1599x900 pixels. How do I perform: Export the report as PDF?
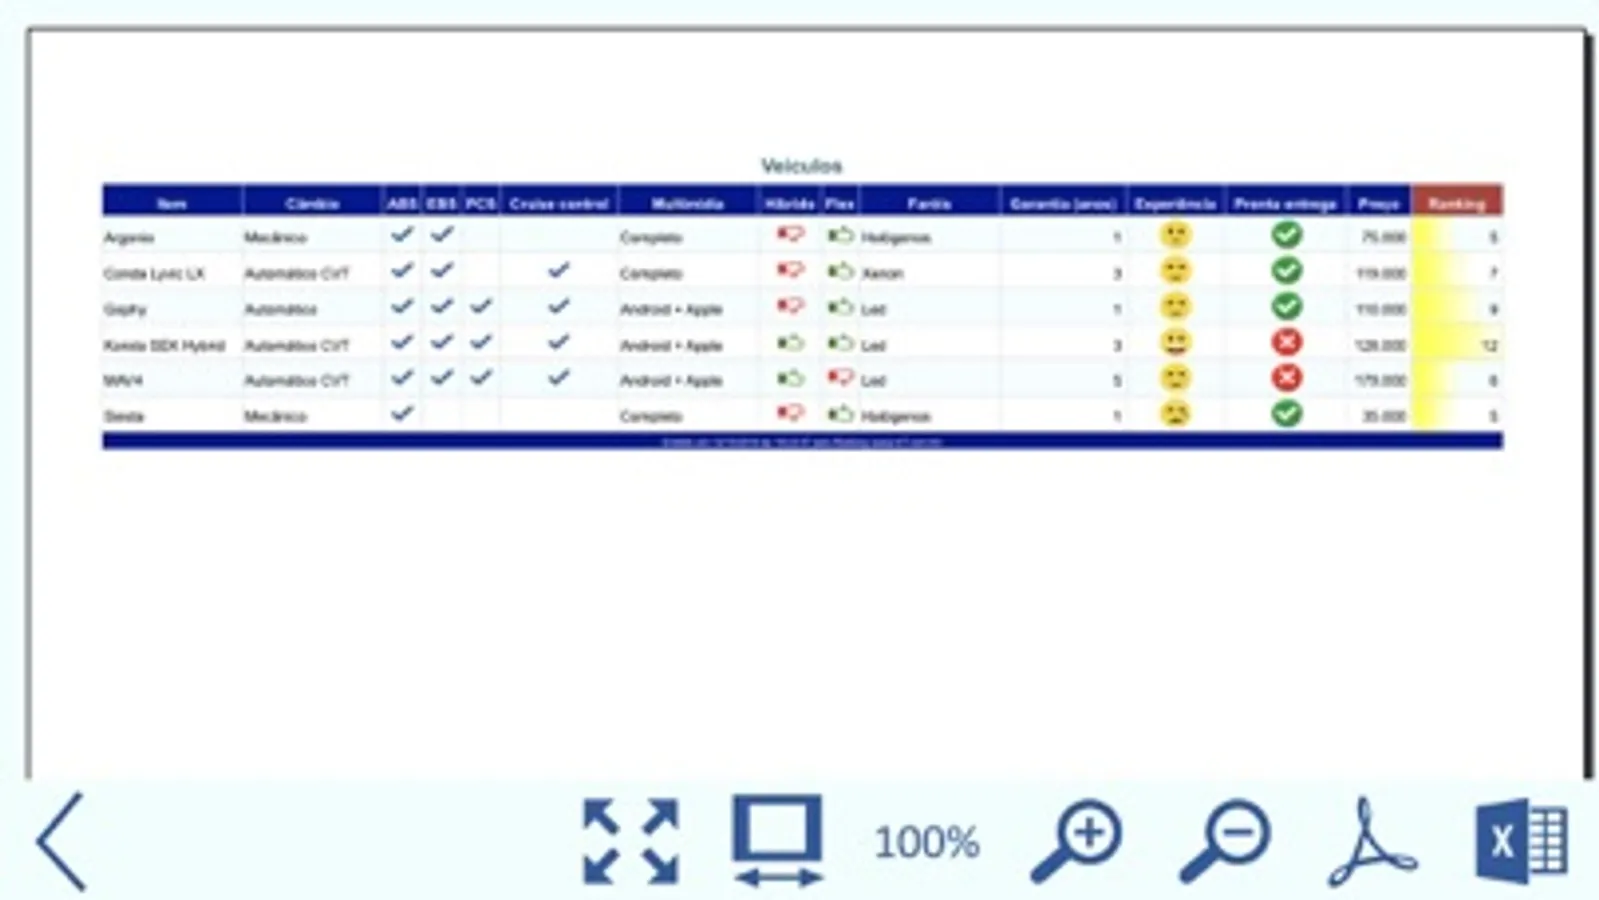(x=1372, y=841)
